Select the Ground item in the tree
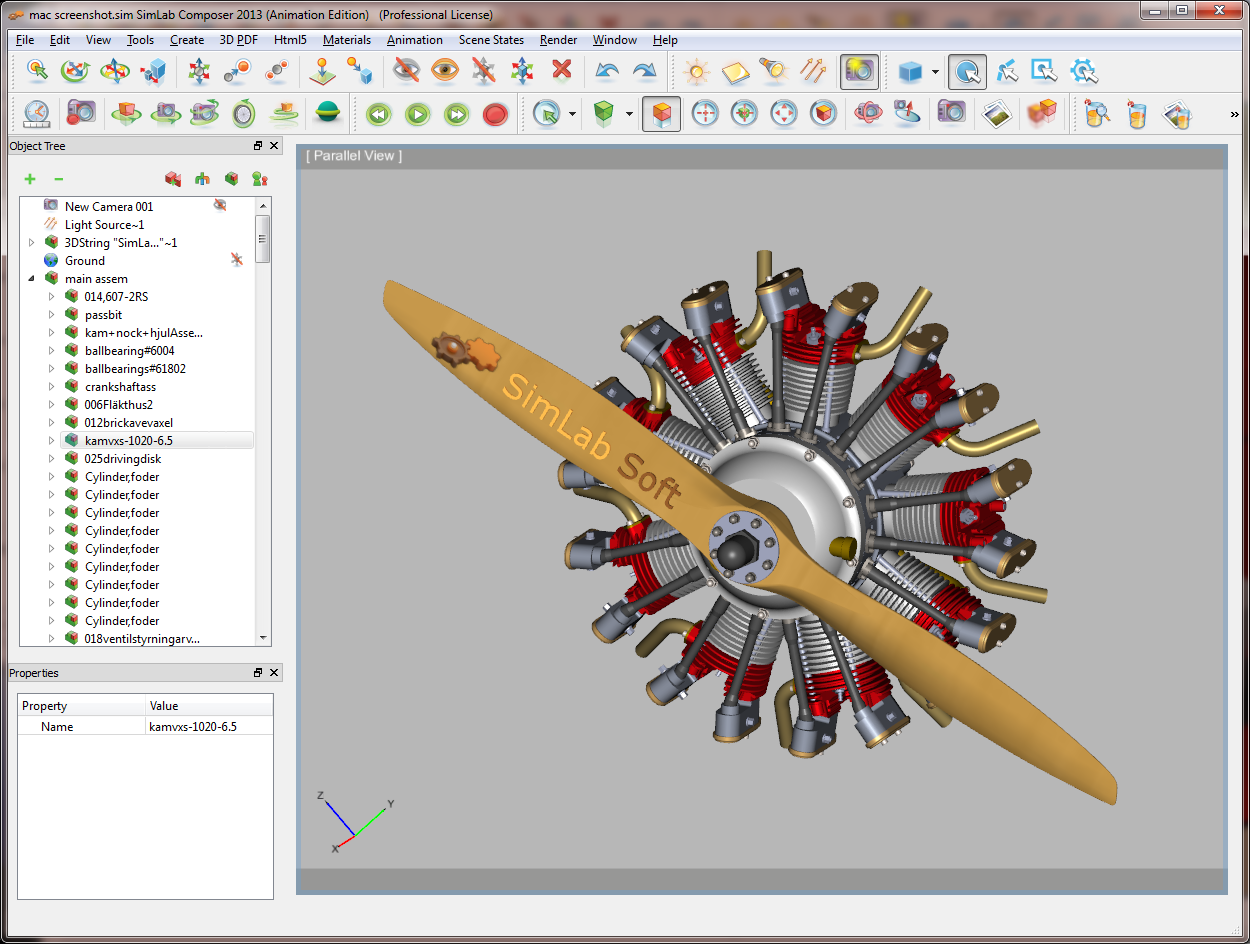The width and height of the screenshot is (1250, 944). 85,260
